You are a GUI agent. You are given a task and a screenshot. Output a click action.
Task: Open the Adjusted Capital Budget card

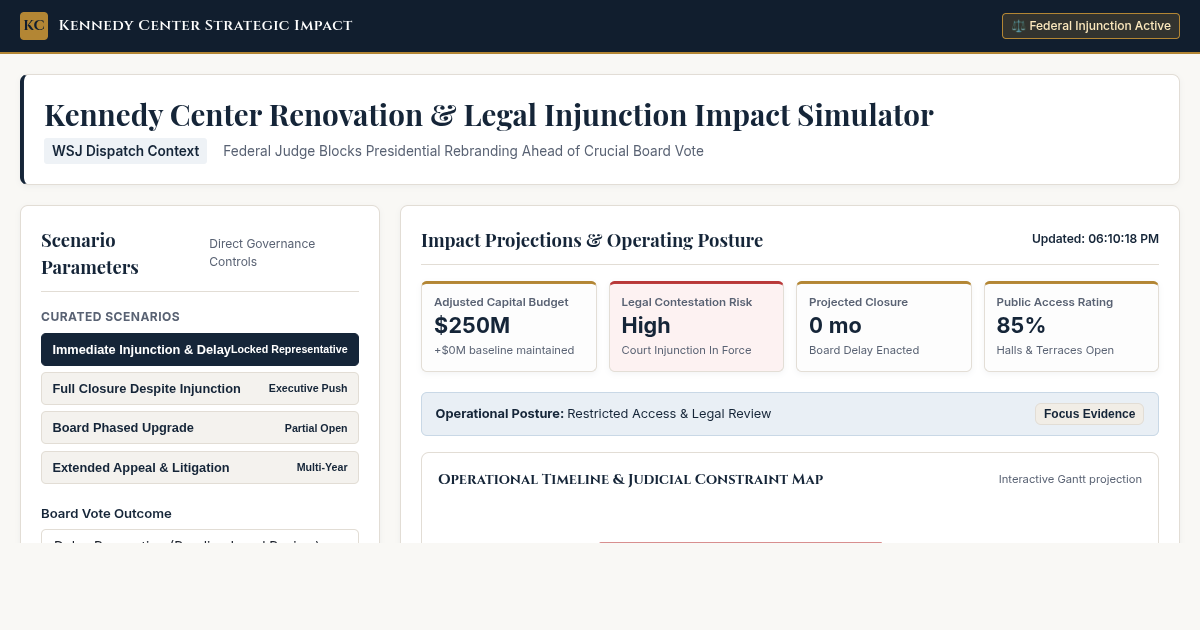(x=509, y=326)
